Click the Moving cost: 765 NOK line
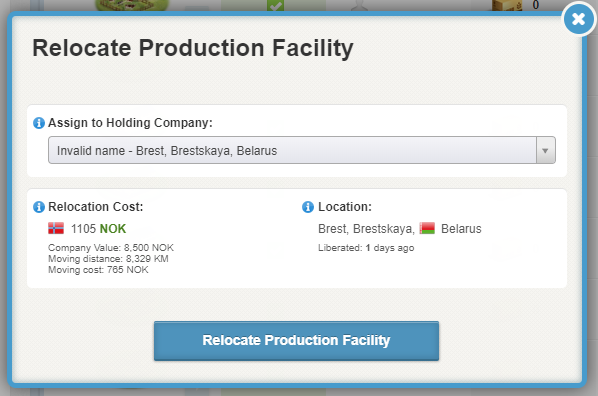The image size is (598, 396). click(x=98, y=270)
